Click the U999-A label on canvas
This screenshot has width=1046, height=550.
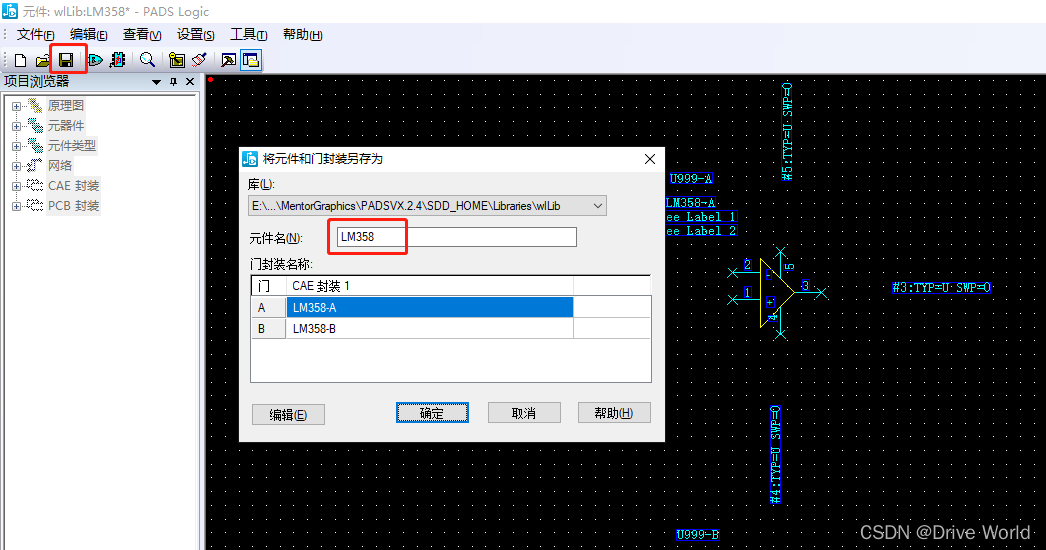(691, 178)
